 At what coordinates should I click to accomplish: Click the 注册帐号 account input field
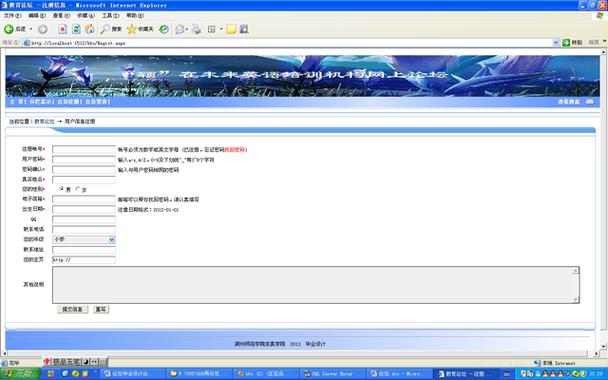point(84,150)
